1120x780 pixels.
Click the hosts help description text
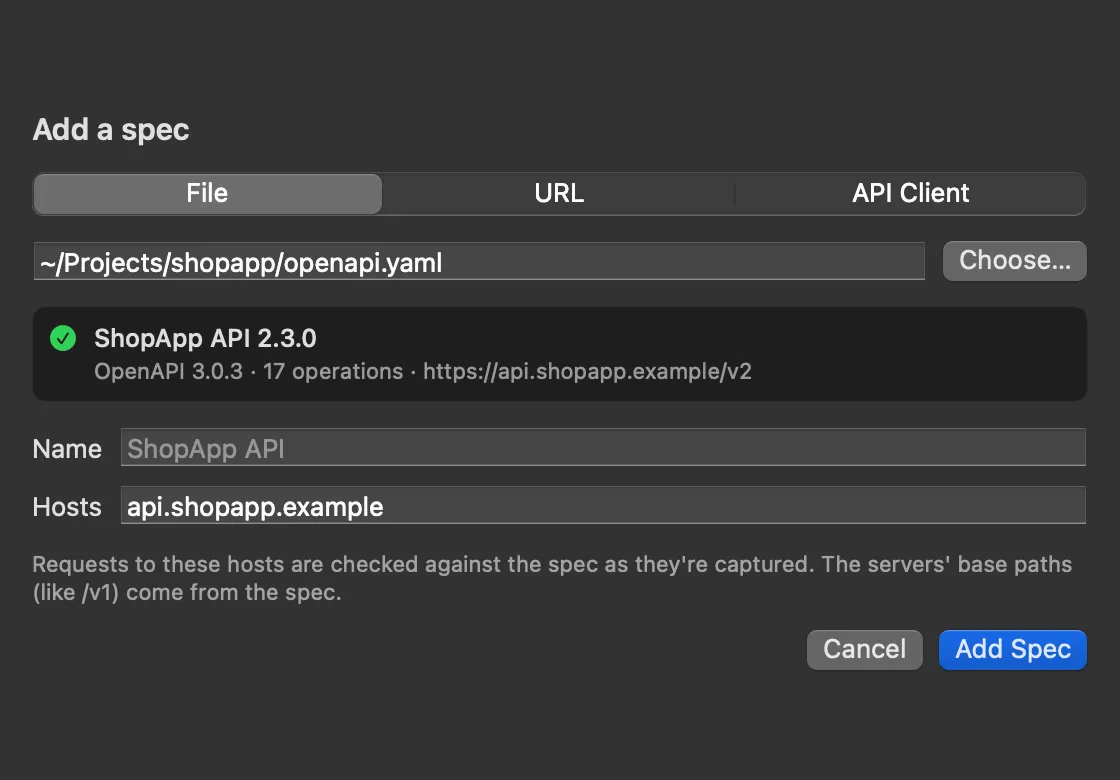point(552,578)
